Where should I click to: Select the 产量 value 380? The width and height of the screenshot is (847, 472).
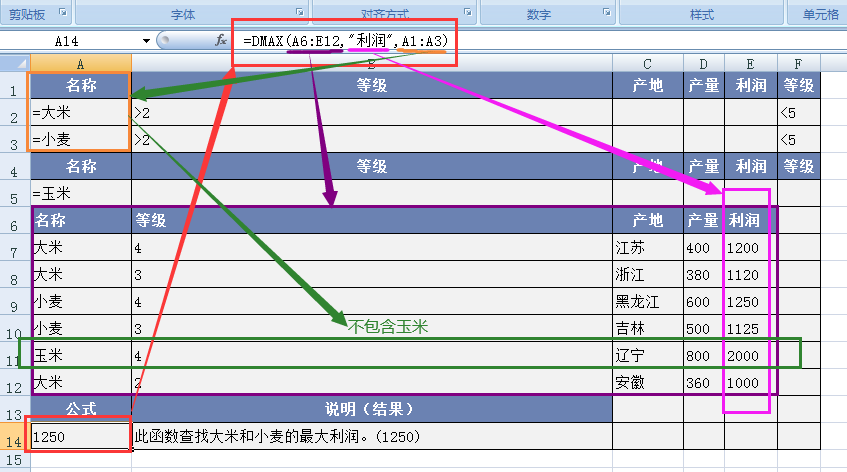pos(703,274)
